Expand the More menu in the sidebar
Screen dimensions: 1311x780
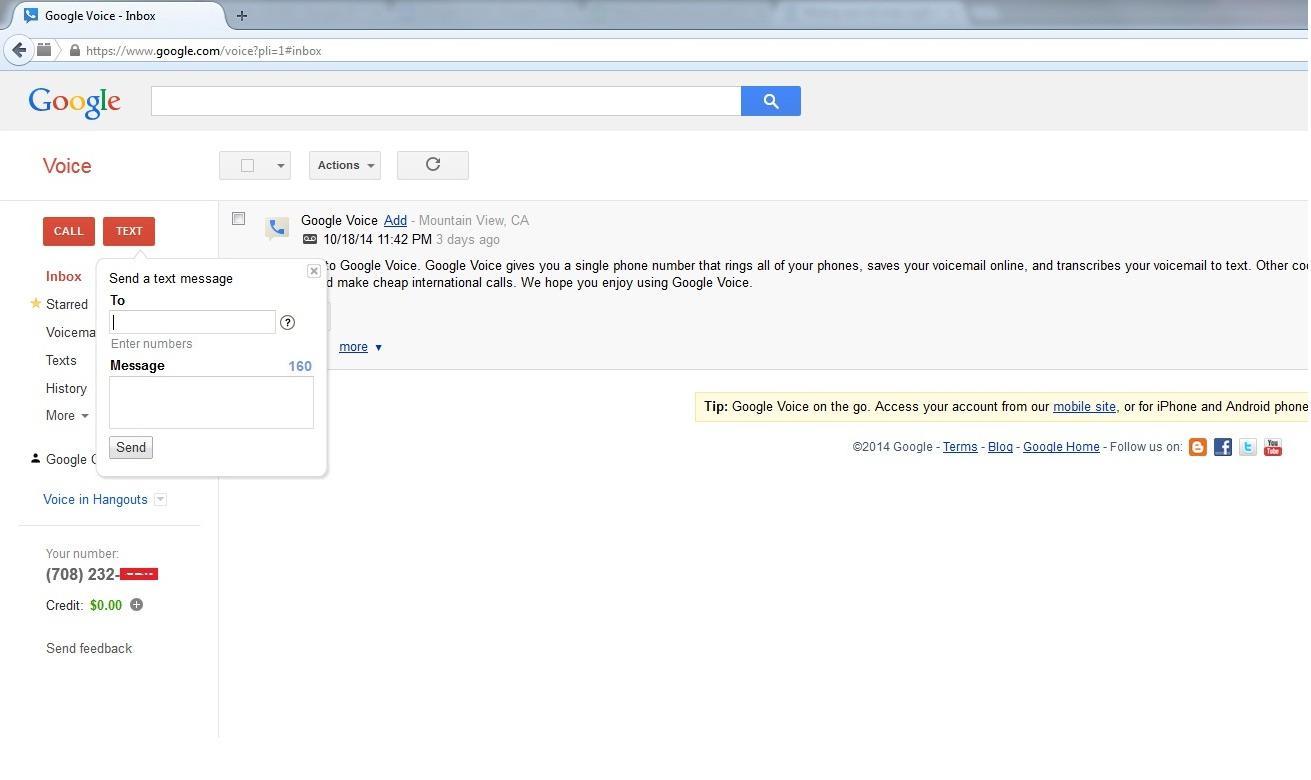pyautogui.click(x=66, y=415)
